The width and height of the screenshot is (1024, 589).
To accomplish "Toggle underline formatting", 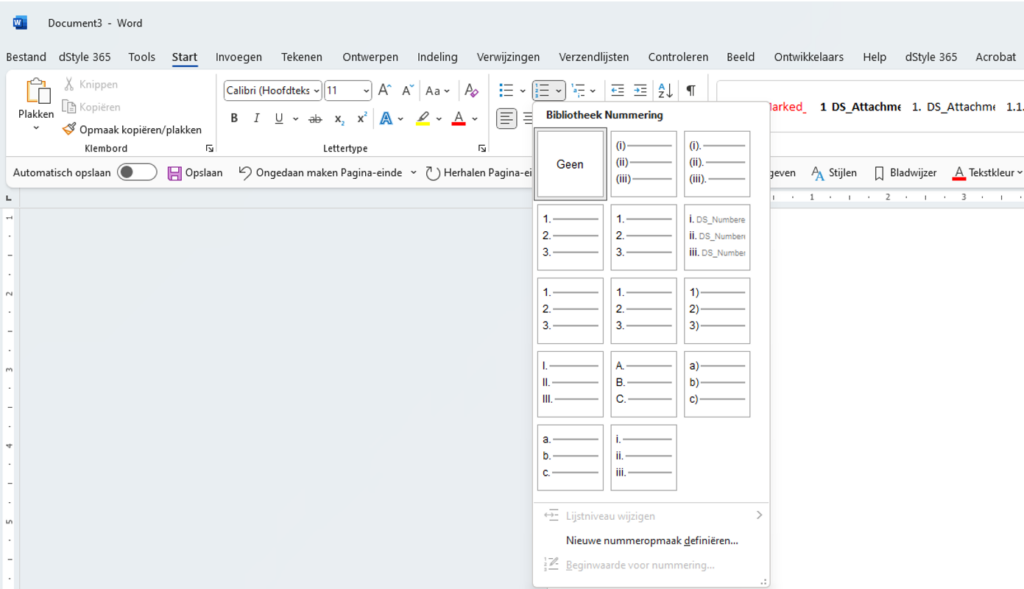I will tap(279, 118).
